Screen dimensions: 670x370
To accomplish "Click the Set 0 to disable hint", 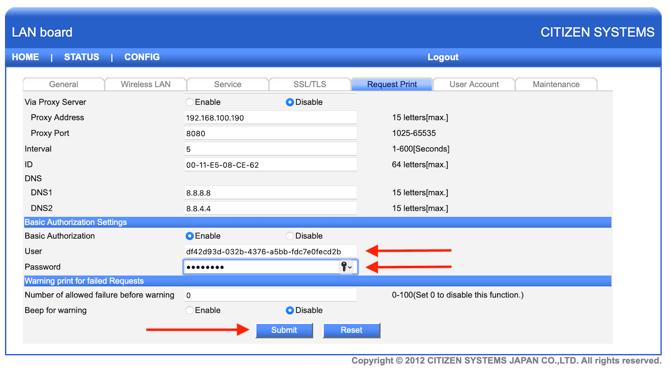I will (458, 295).
